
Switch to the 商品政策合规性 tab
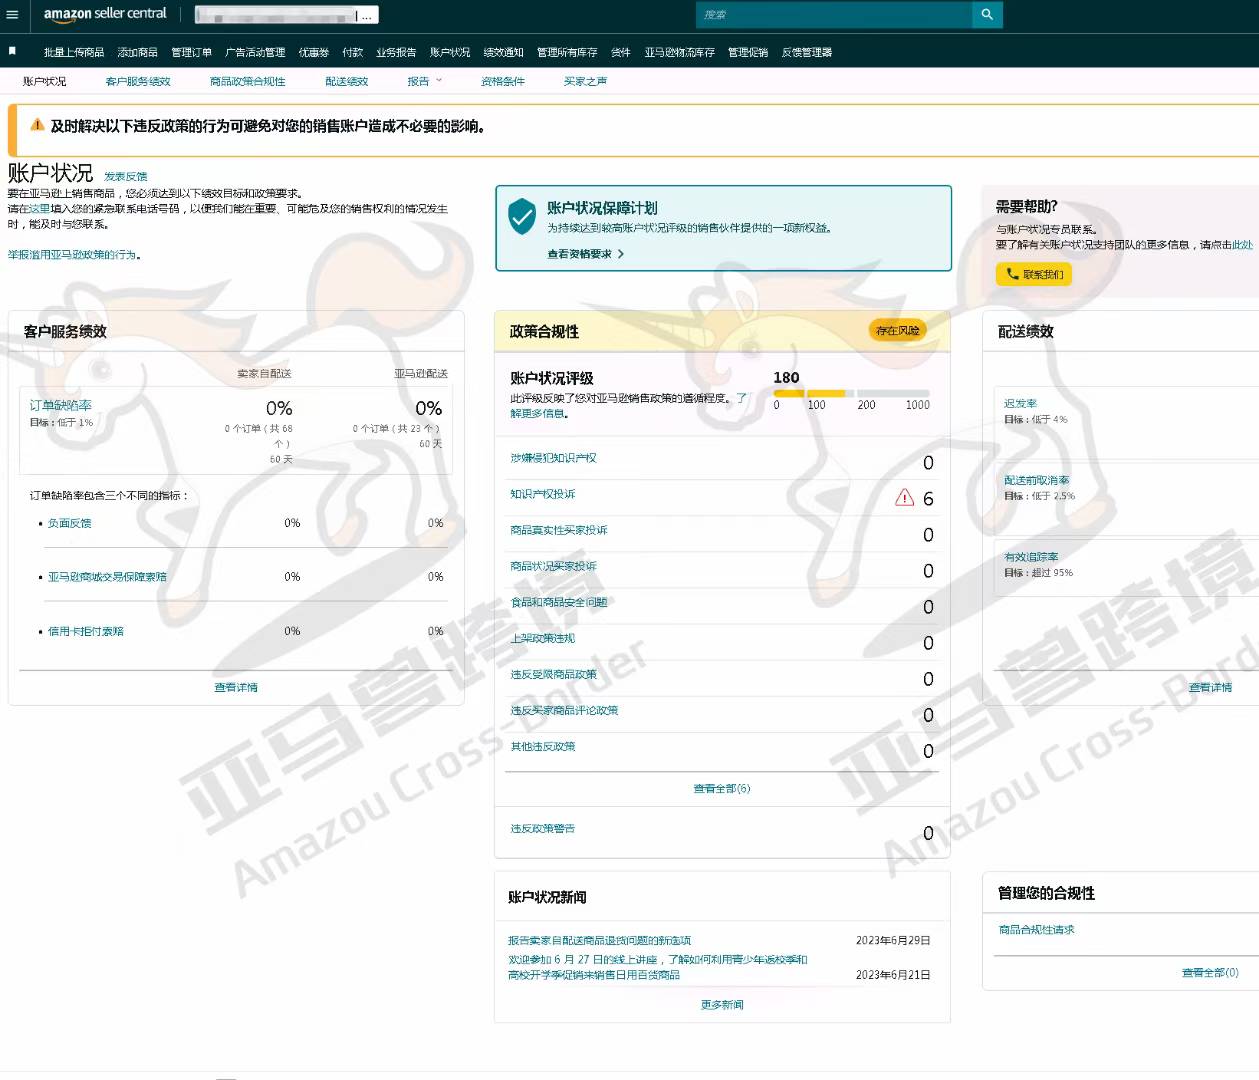tap(247, 81)
